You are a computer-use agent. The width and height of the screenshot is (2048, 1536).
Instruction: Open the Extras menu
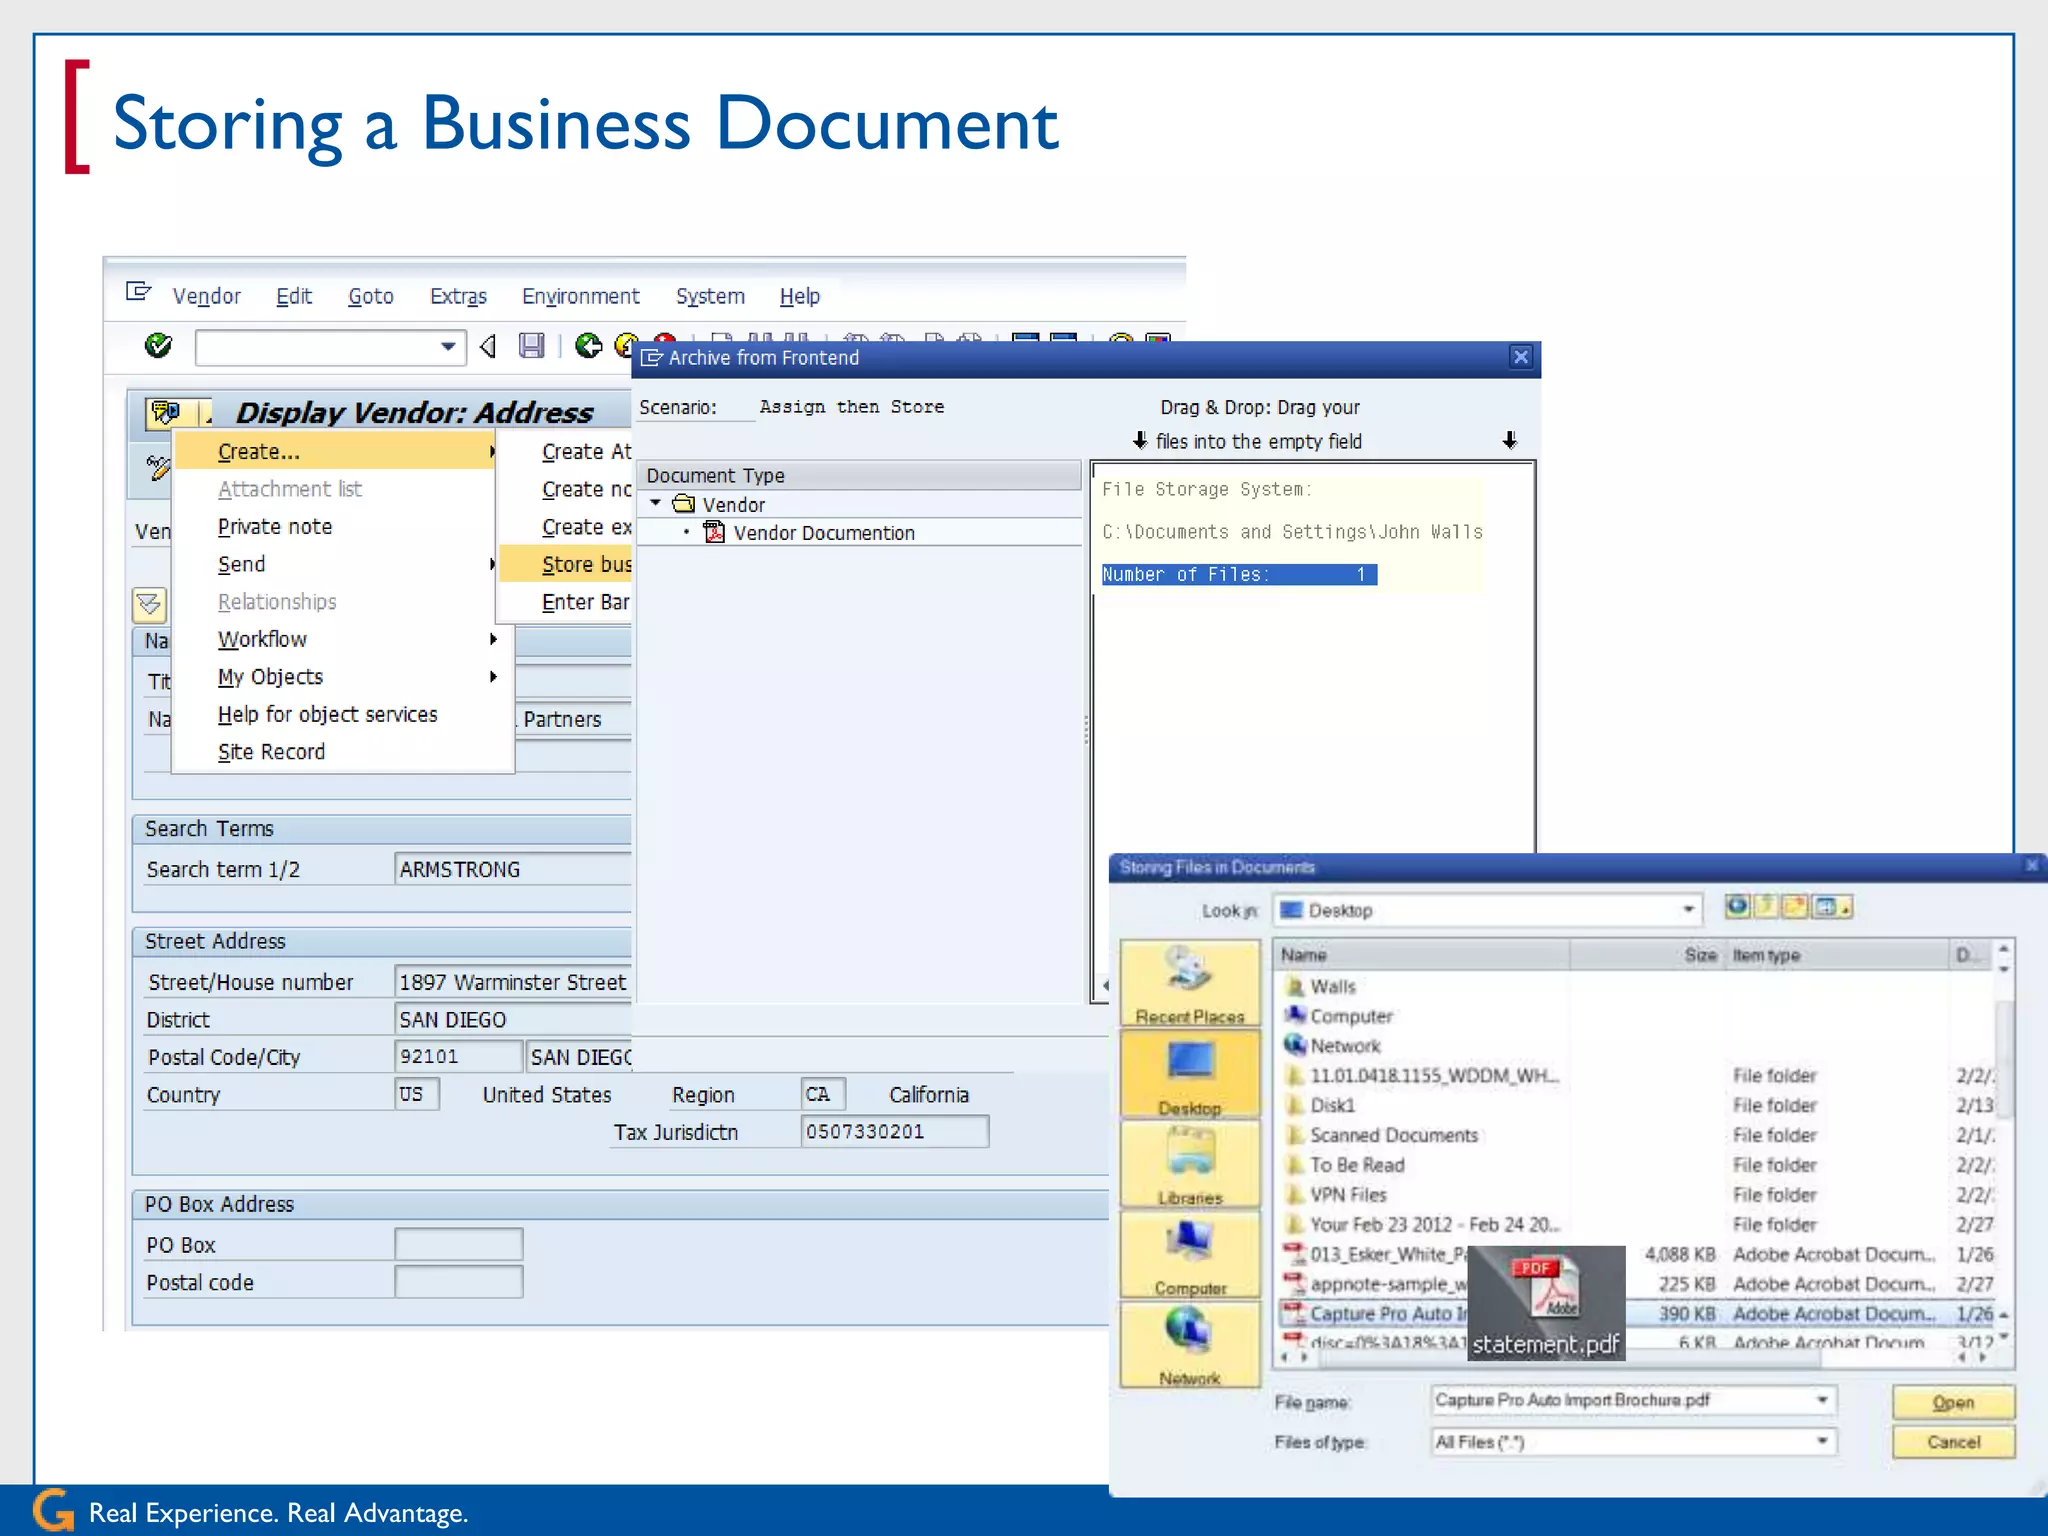pyautogui.click(x=458, y=296)
